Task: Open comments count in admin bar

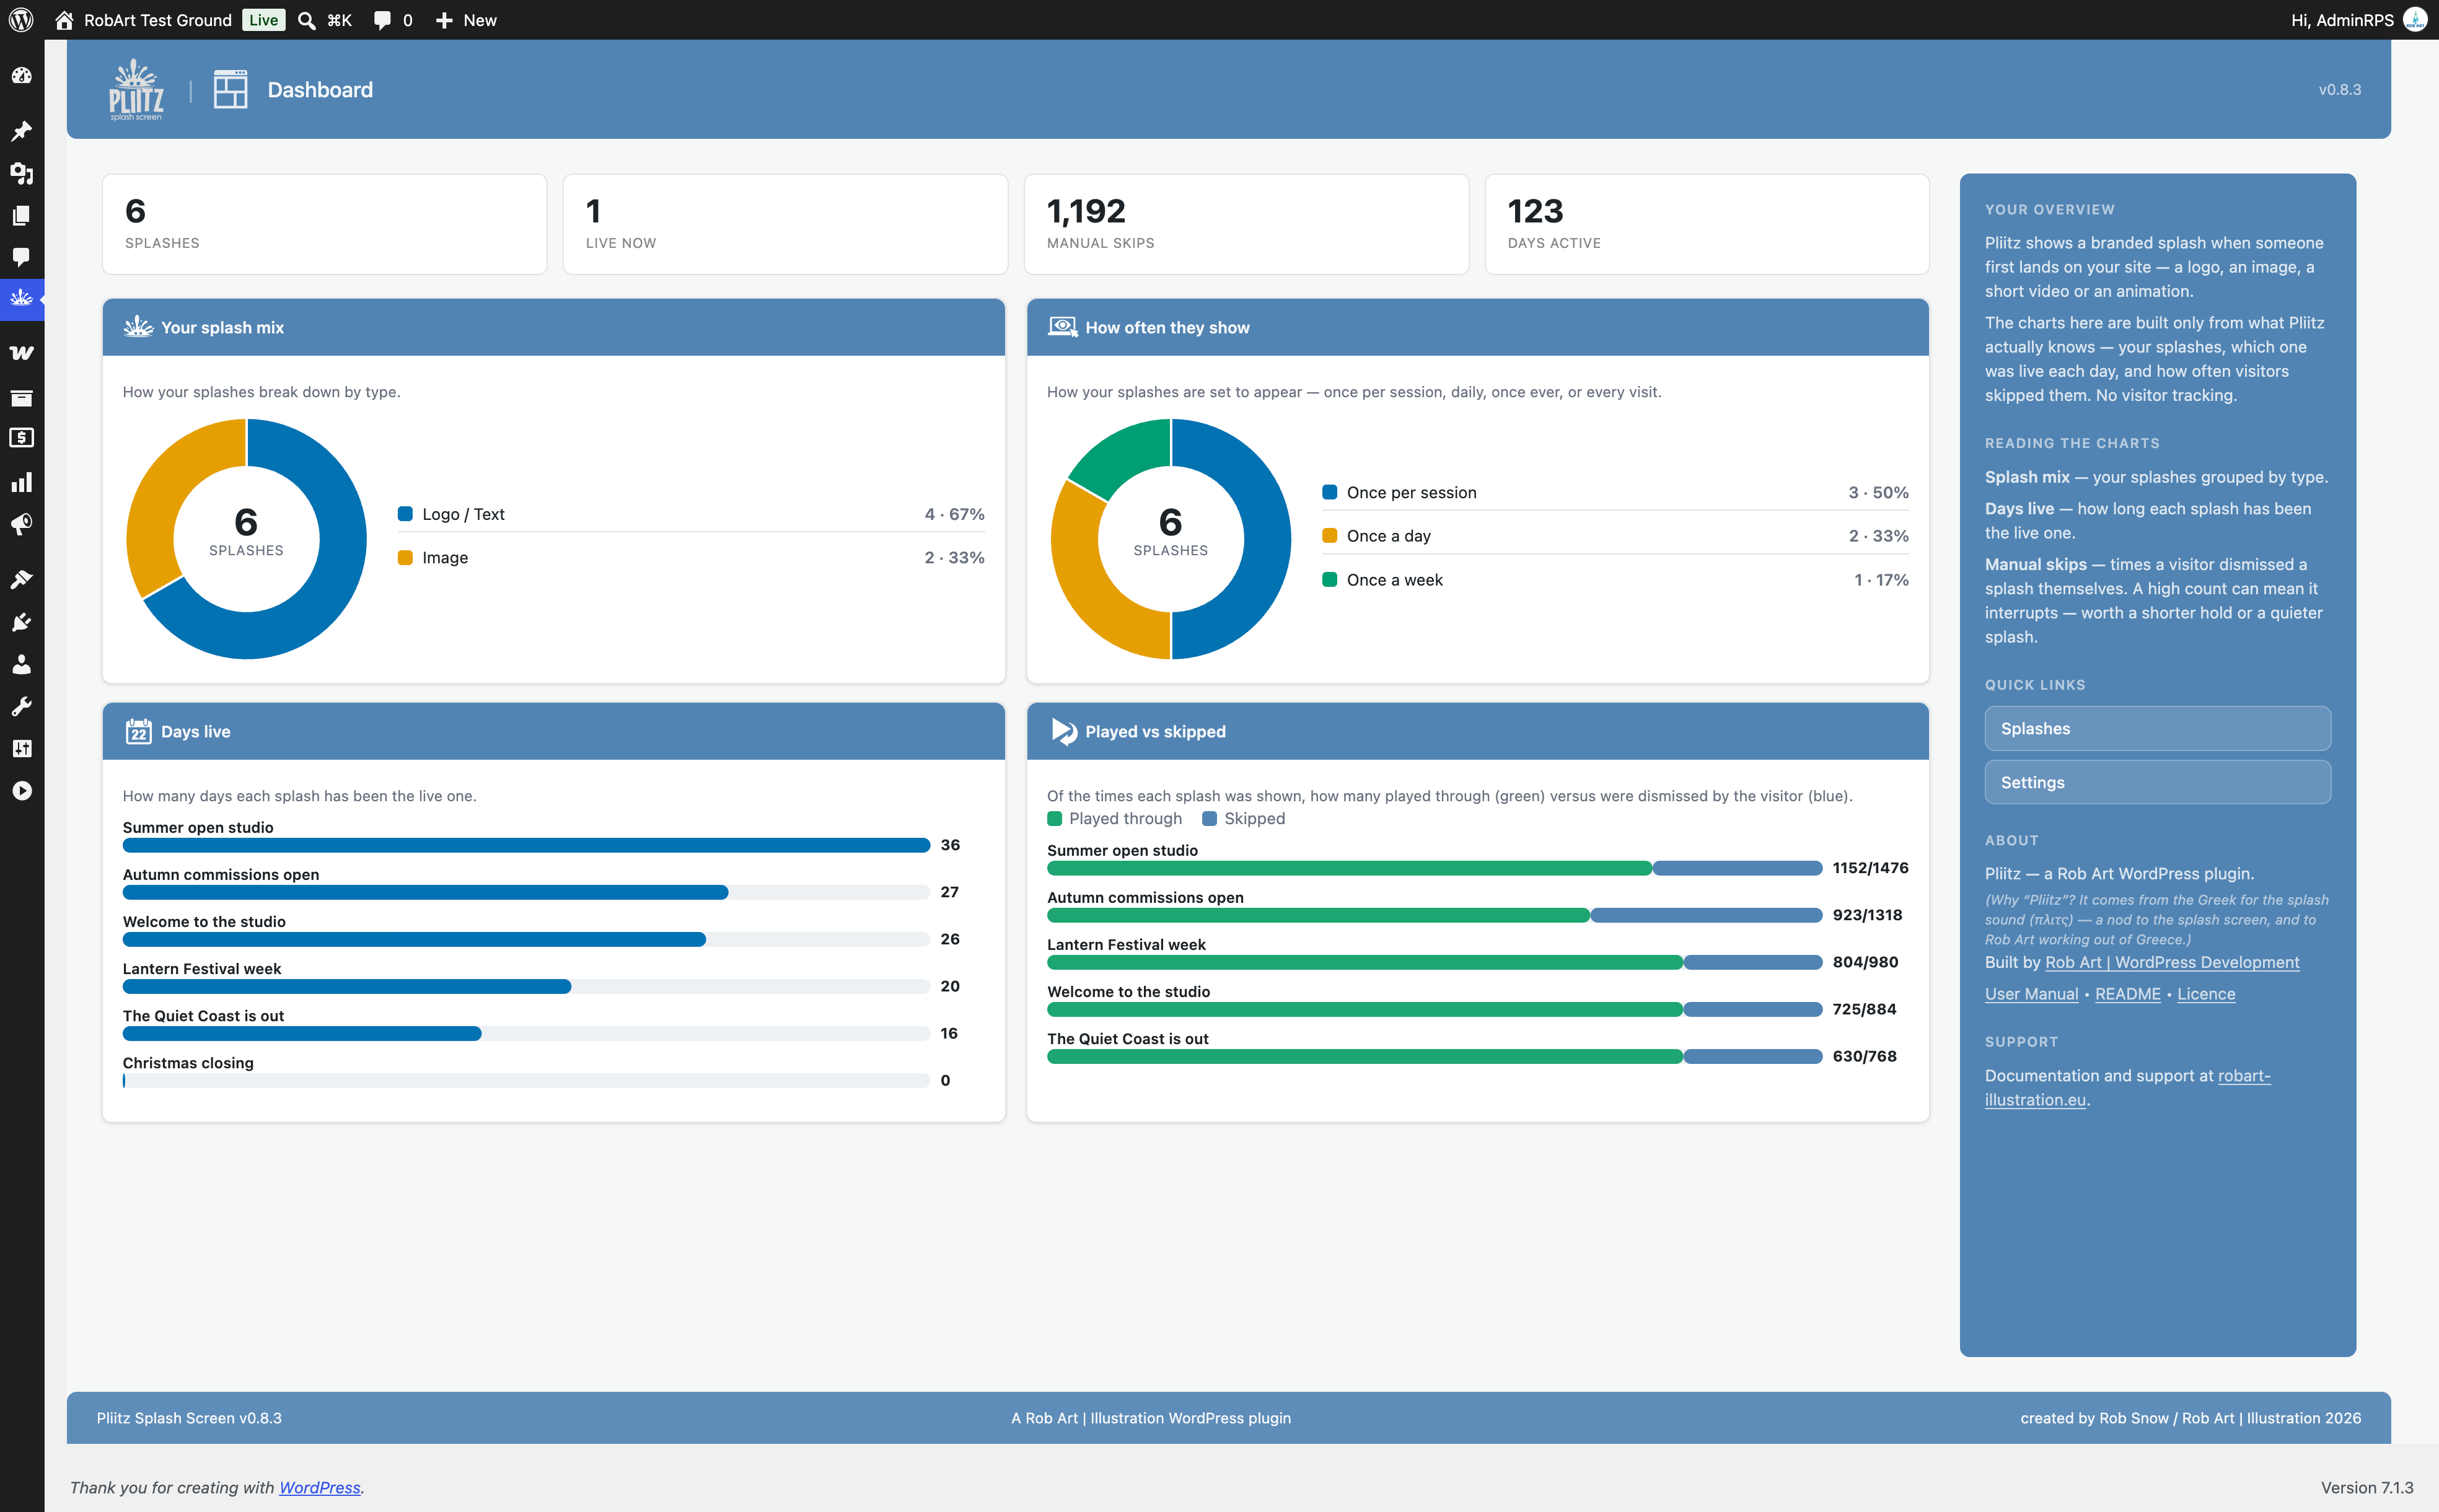Action: pos(393,20)
